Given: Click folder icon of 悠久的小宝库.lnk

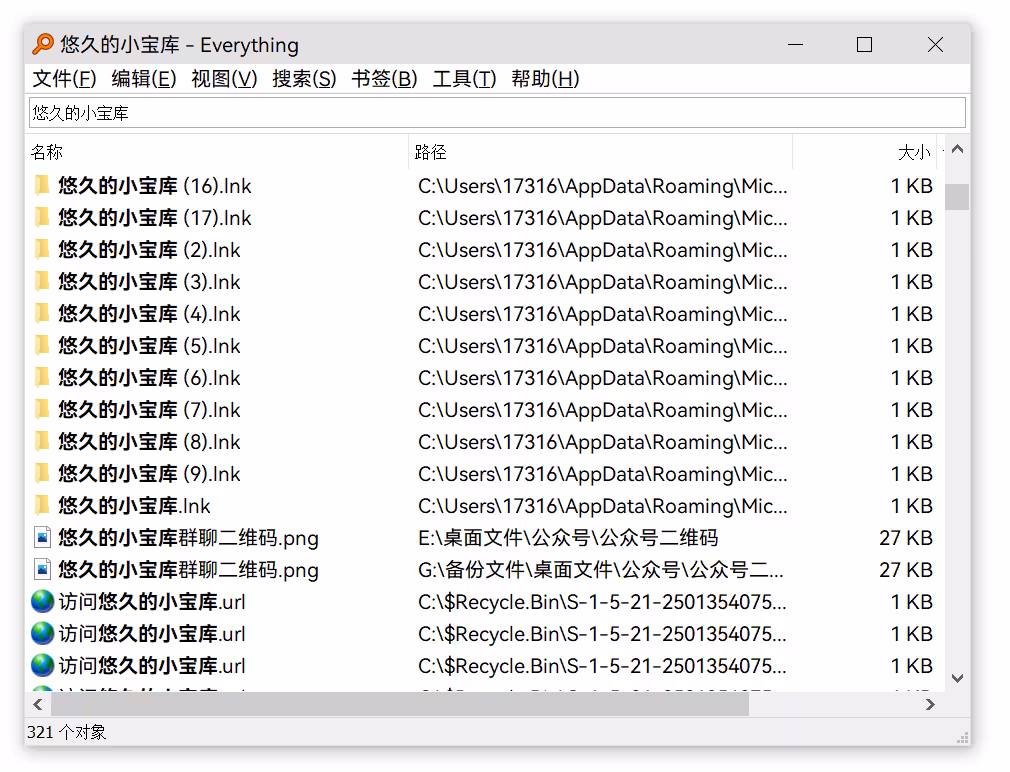Looking at the screenshot, I should (x=42, y=505).
